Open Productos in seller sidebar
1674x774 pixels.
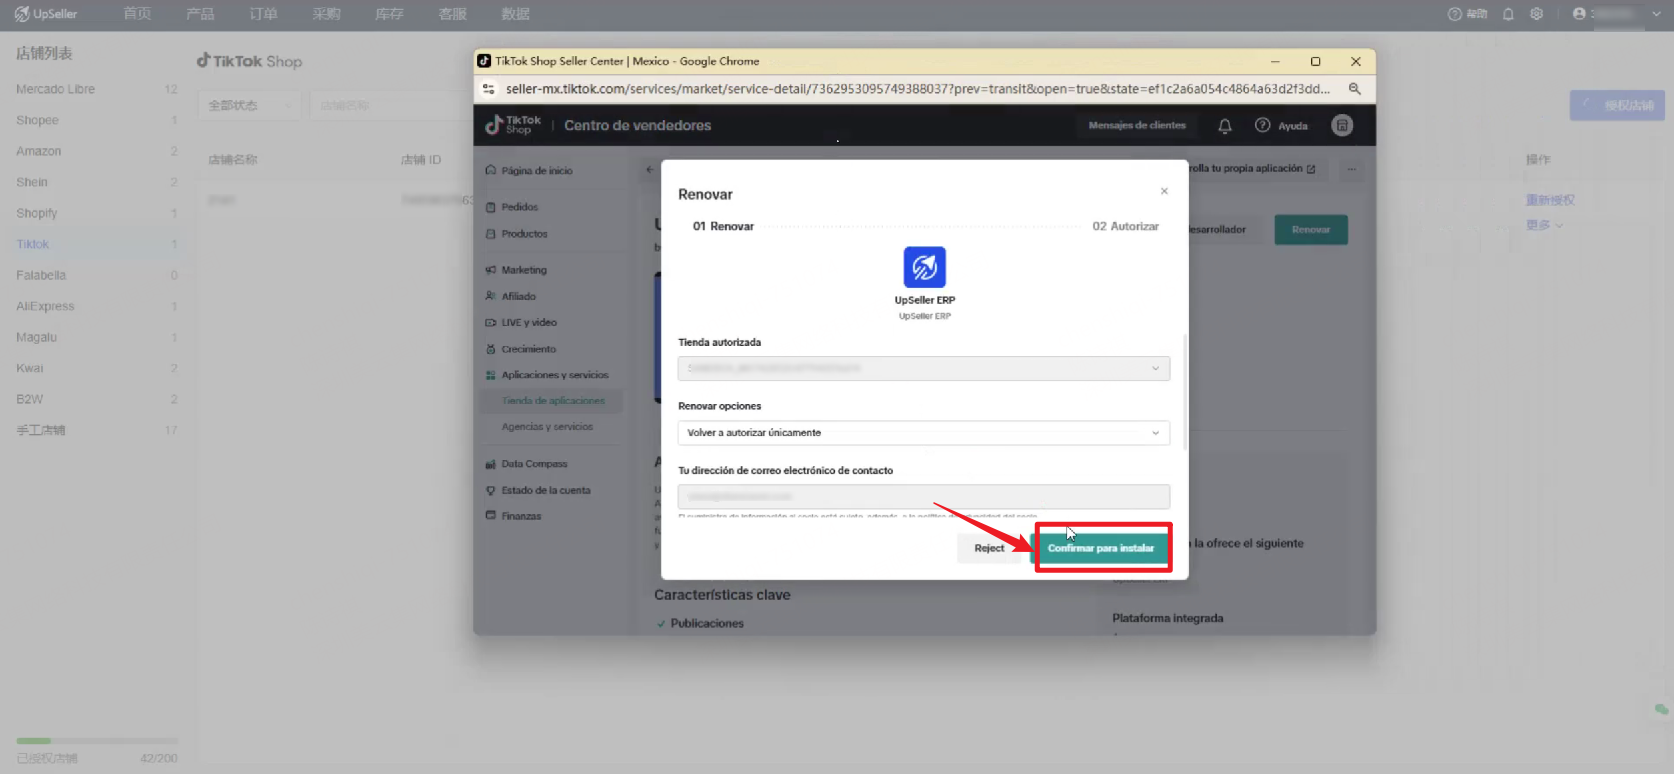click(524, 234)
